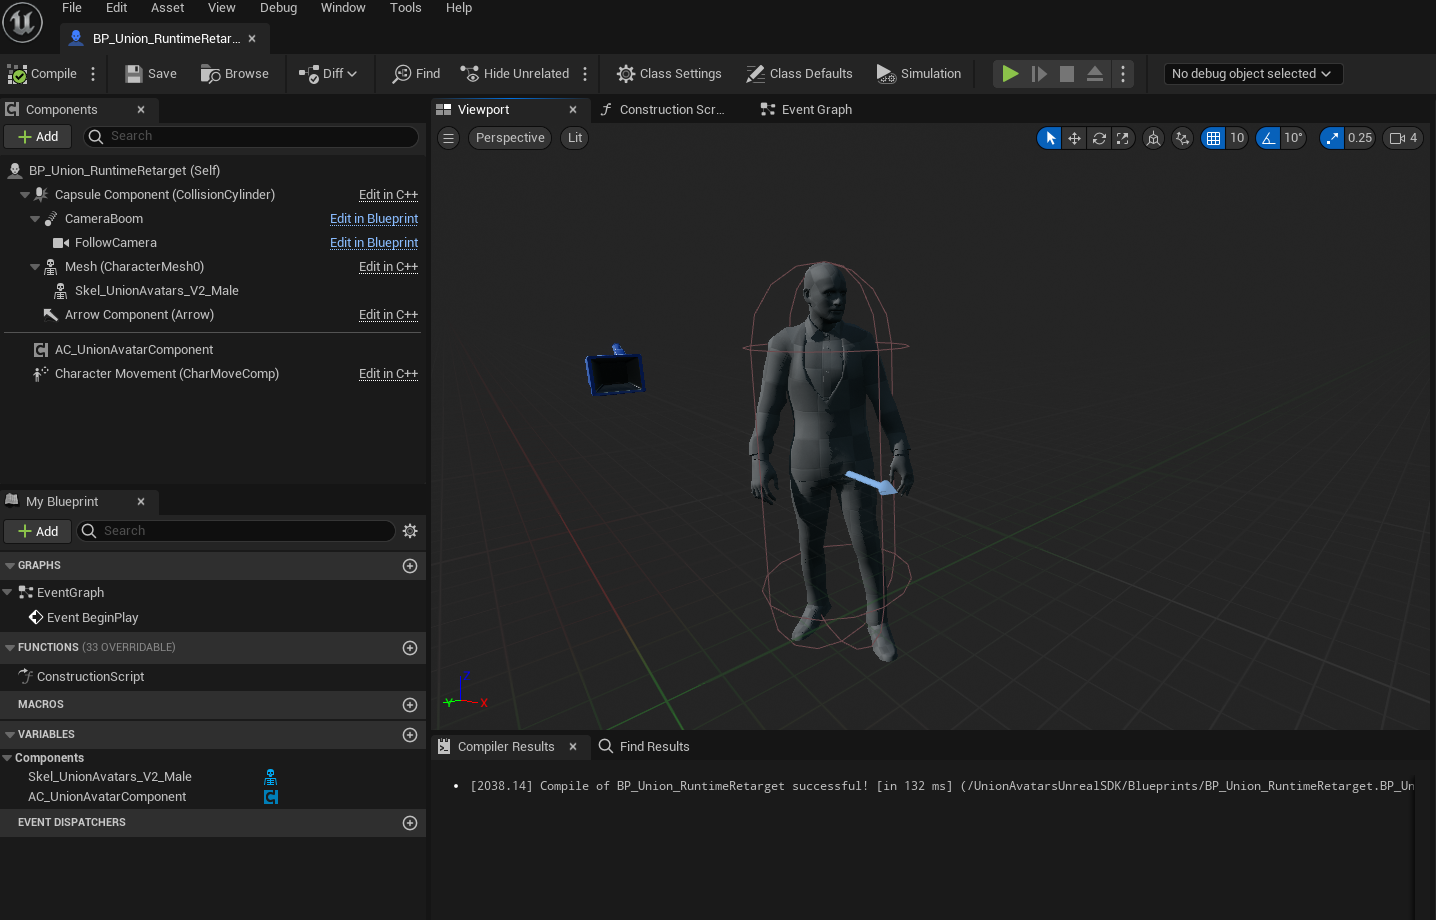Open My Blueprint view options gear
The height and width of the screenshot is (920, 1436).
point(410,532)
